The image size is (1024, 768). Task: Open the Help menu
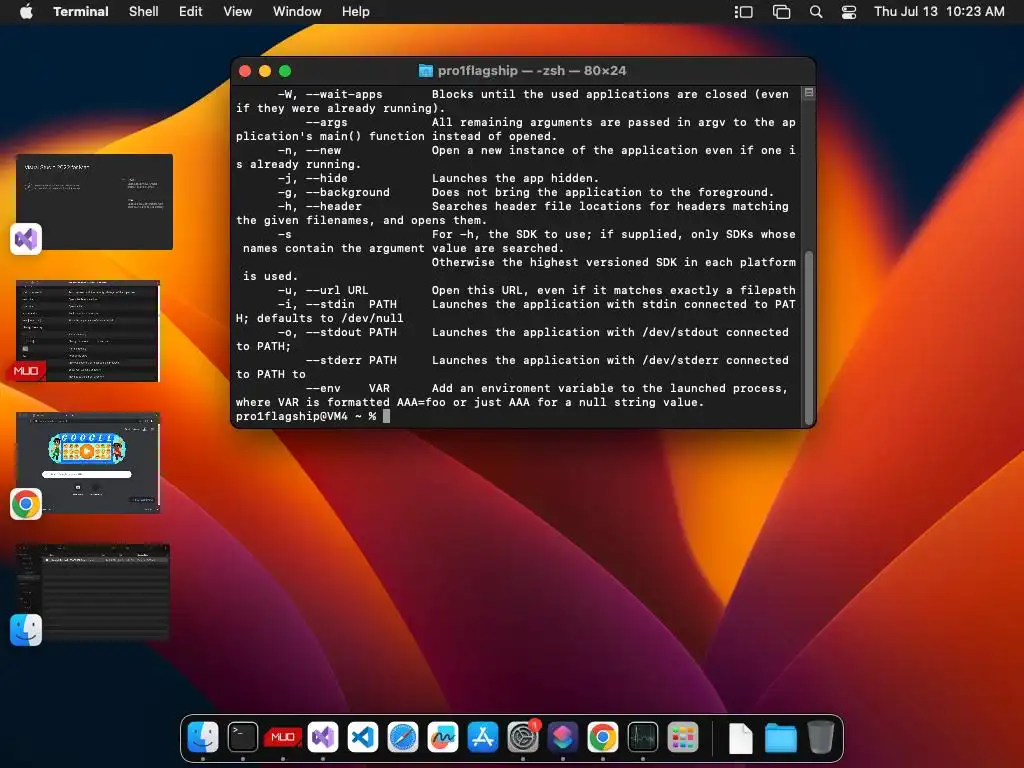point(355,12)
